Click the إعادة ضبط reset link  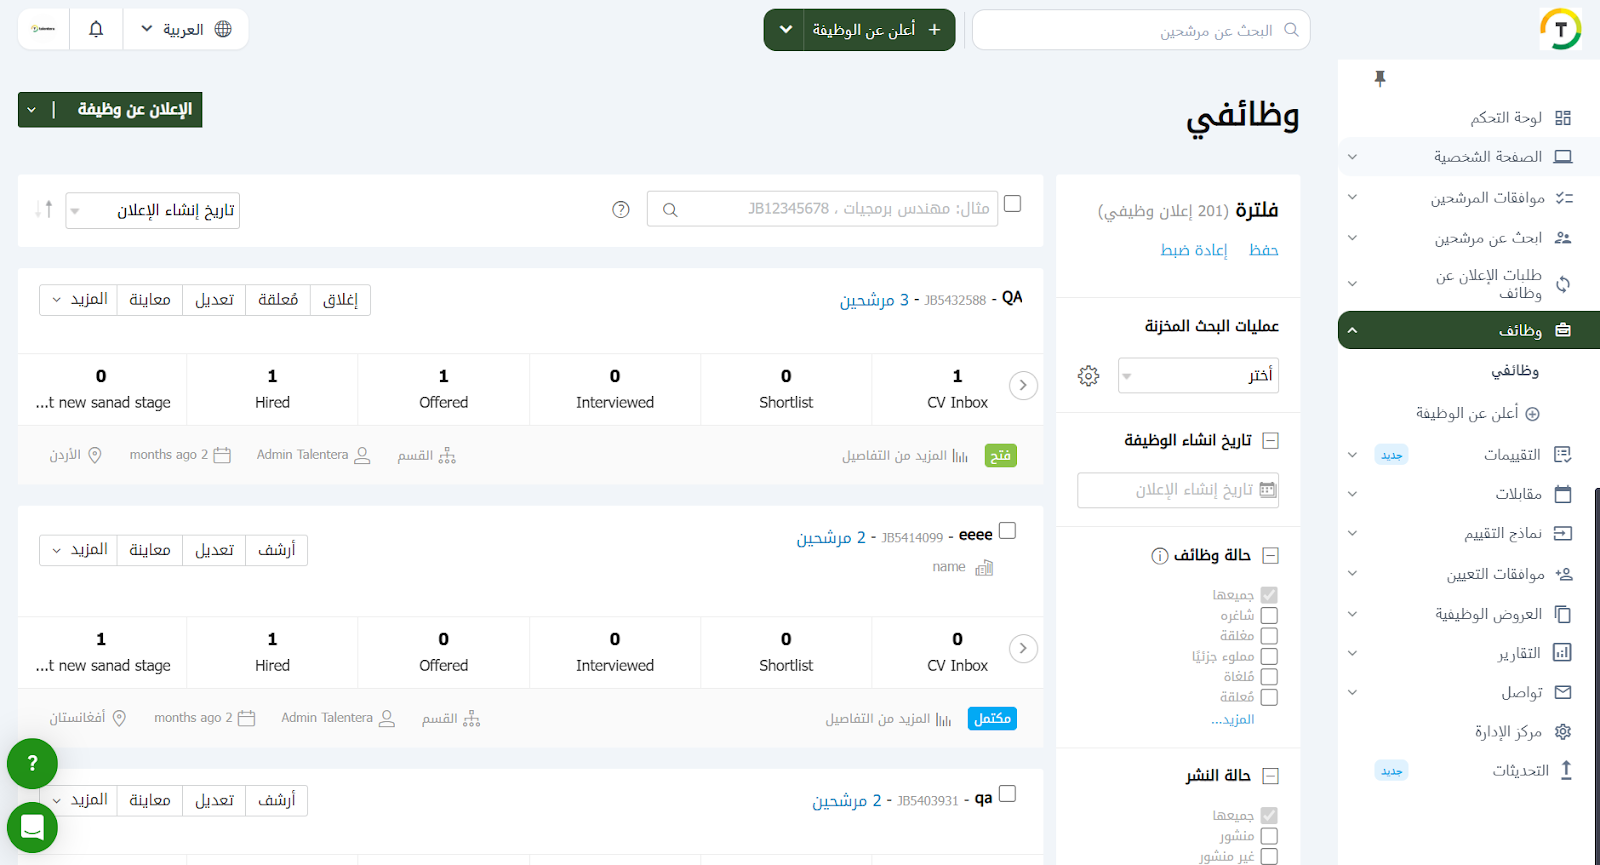tap(1193, 250)
